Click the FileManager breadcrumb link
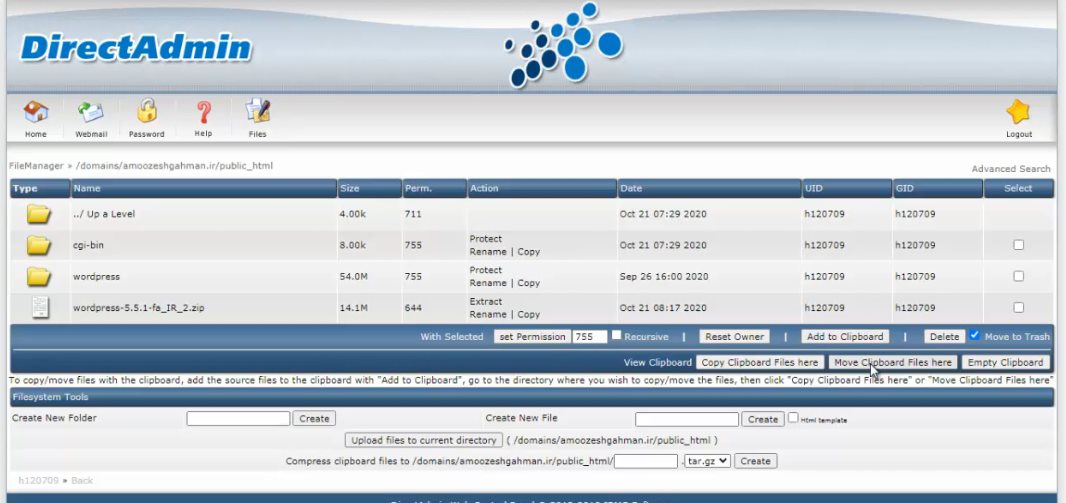Viewport: 1066px width, 503px height. pyautogui.click(x=36, y=166)
